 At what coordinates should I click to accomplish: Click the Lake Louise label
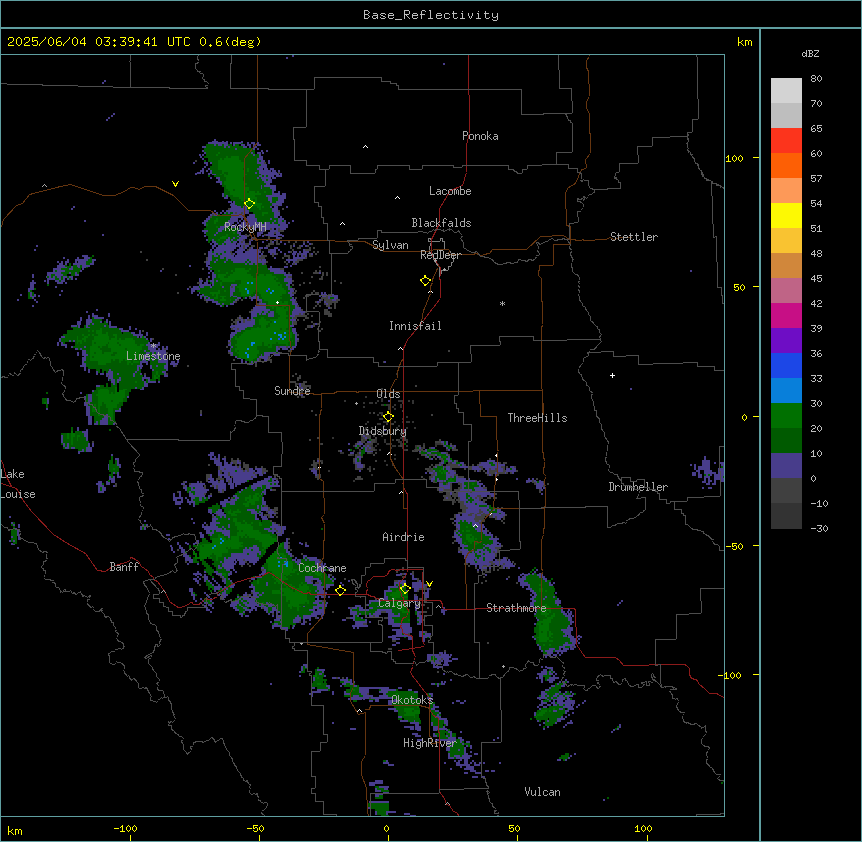coord(18,484)
